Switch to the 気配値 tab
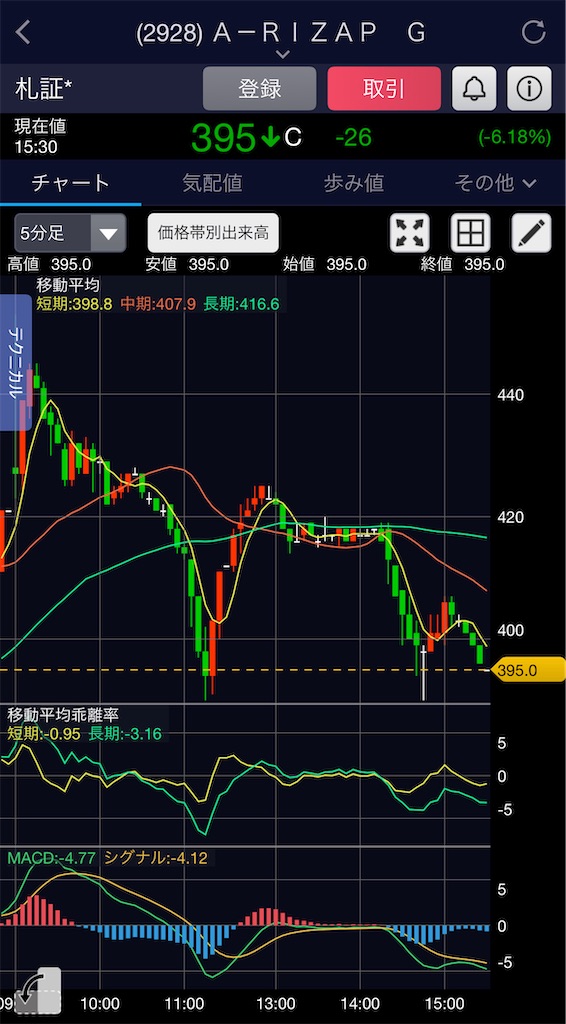Viewport: 566px width, 1024px height. 212,184
